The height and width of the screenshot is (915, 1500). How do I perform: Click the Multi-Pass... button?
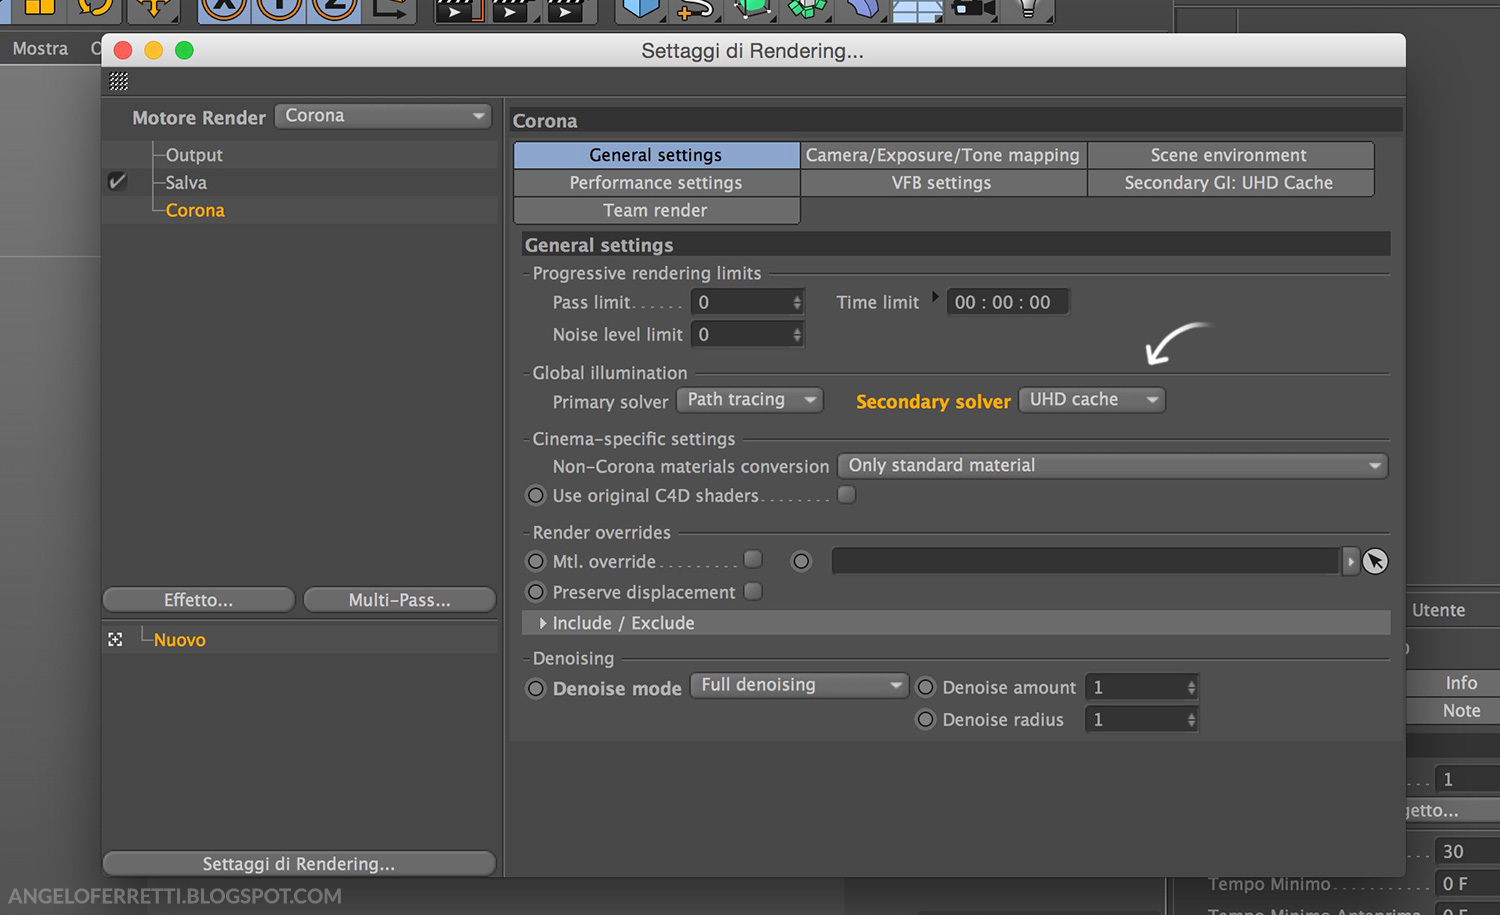coord(400,600)
